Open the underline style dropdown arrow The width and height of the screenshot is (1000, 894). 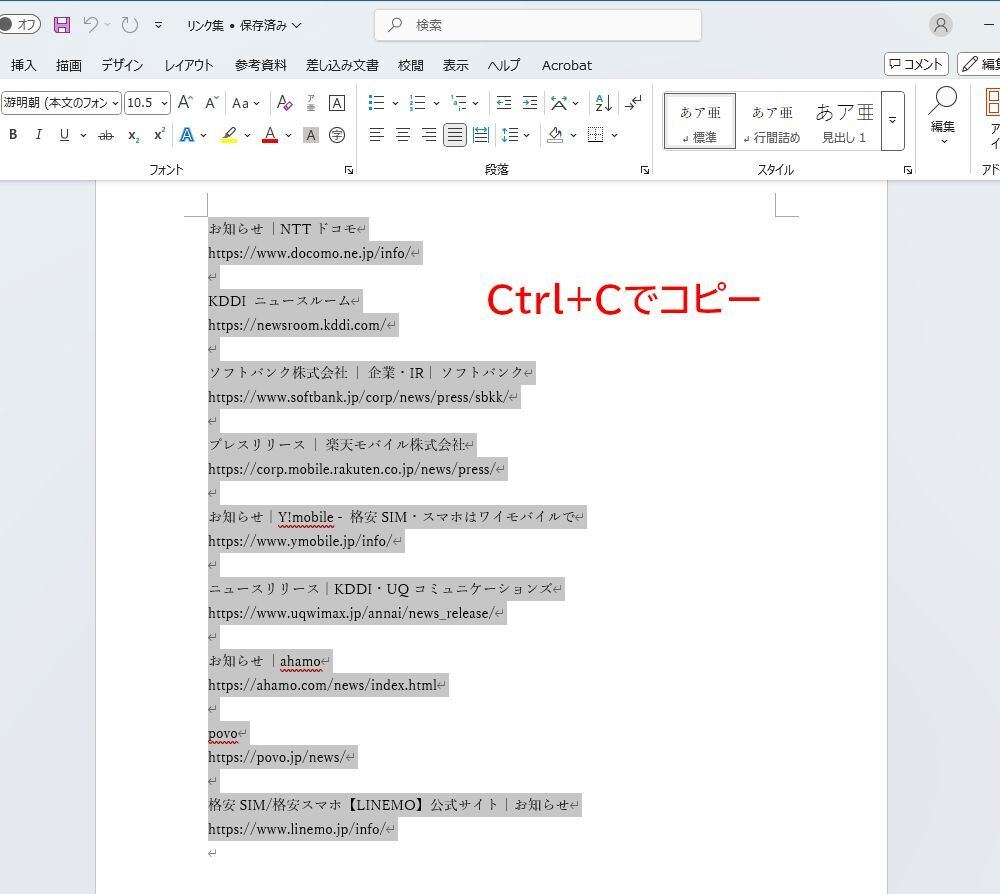click(83, 135)
